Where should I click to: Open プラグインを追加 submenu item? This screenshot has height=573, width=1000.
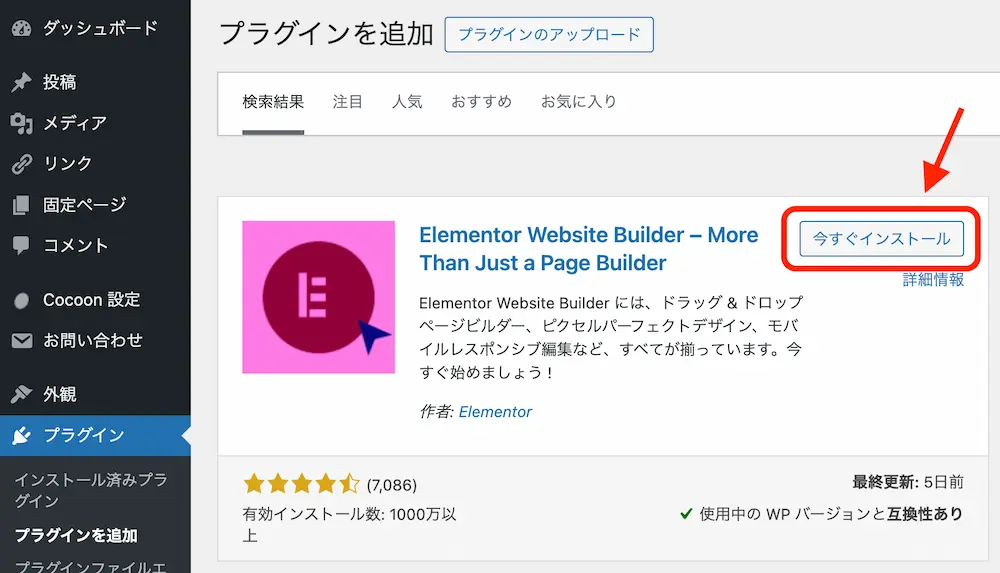click(x=76, y=535)
